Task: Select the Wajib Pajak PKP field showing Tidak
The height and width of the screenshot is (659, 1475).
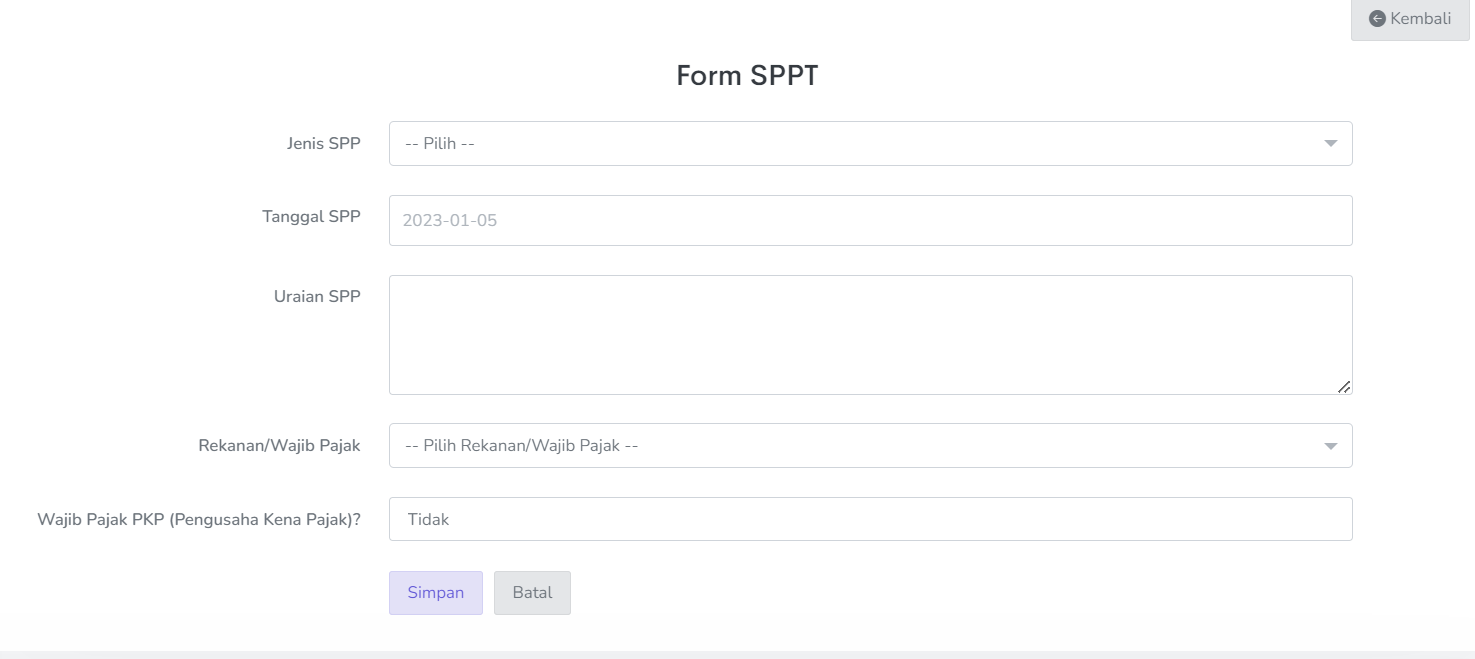Action: (870, 520)
